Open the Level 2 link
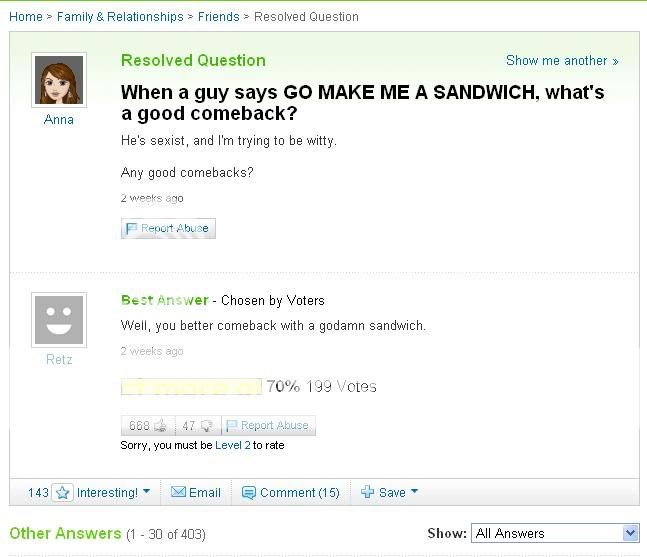Screen dimensions: 647x557 coord(232,445)
